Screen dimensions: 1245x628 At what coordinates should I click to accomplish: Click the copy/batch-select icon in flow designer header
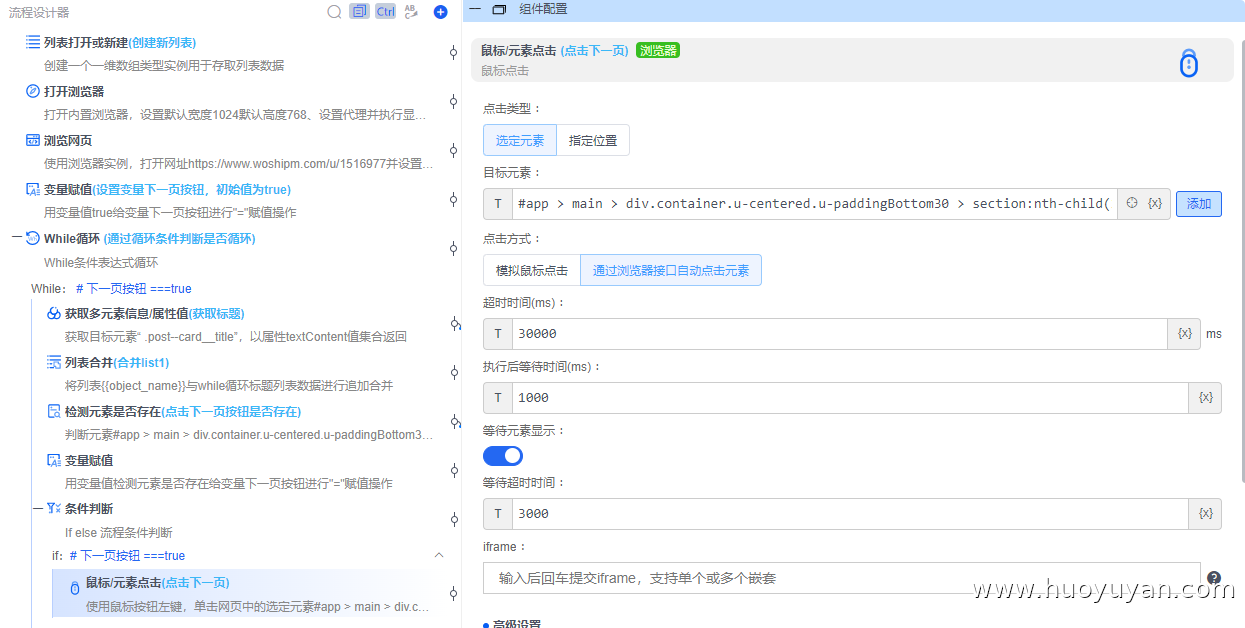coord(359,12)
